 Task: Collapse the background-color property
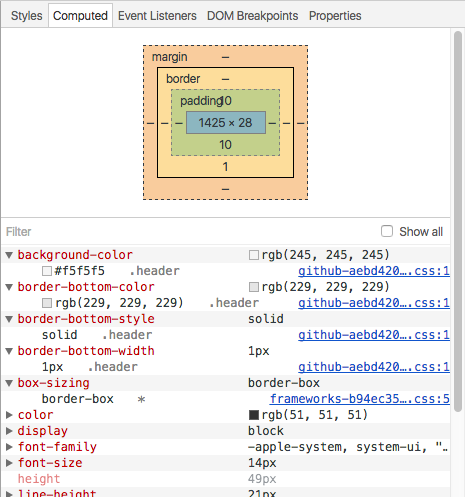point(9,255)
